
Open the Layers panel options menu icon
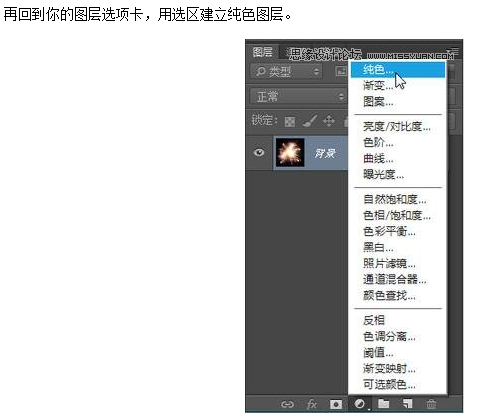click(454, 52)
